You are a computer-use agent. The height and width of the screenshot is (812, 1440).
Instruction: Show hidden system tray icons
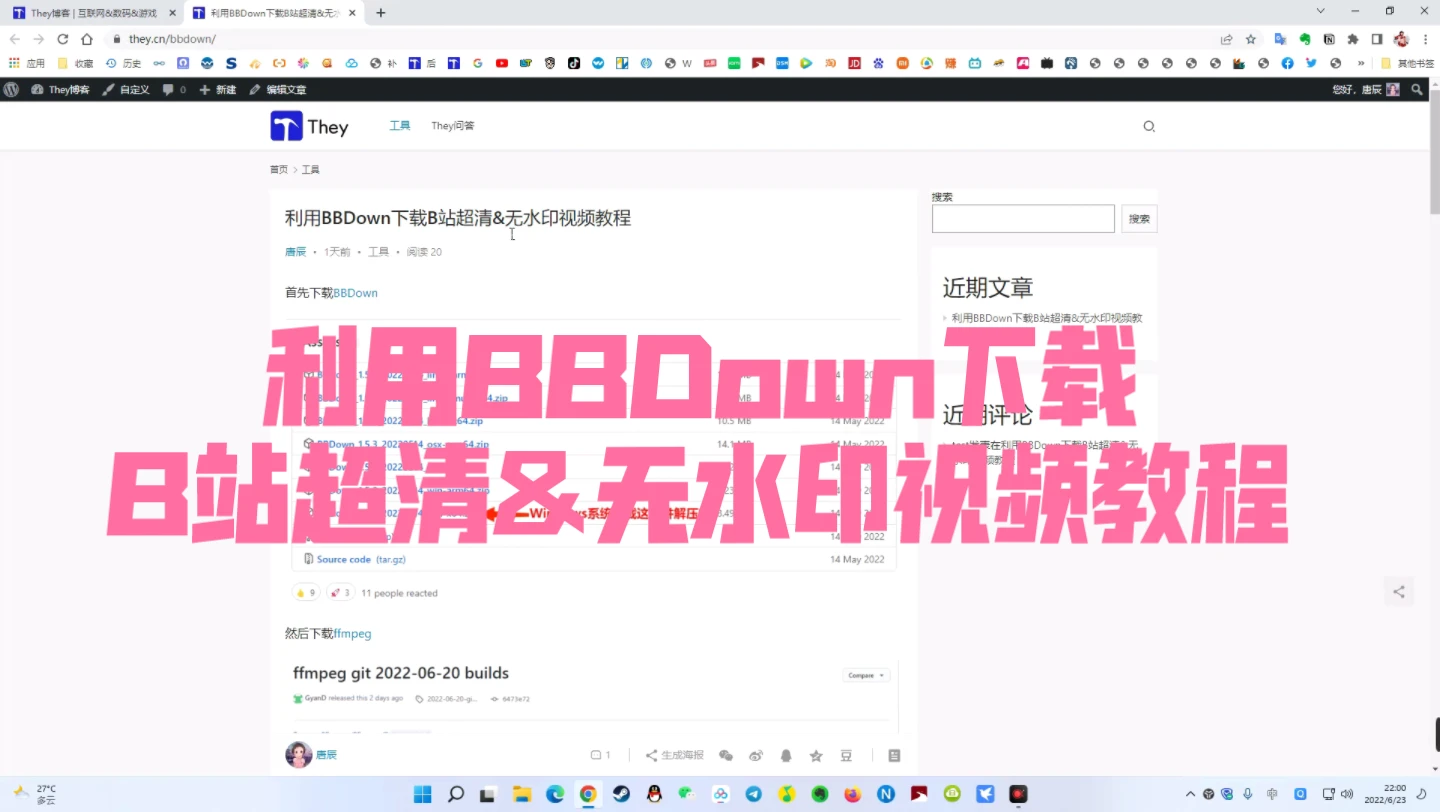1190,794
